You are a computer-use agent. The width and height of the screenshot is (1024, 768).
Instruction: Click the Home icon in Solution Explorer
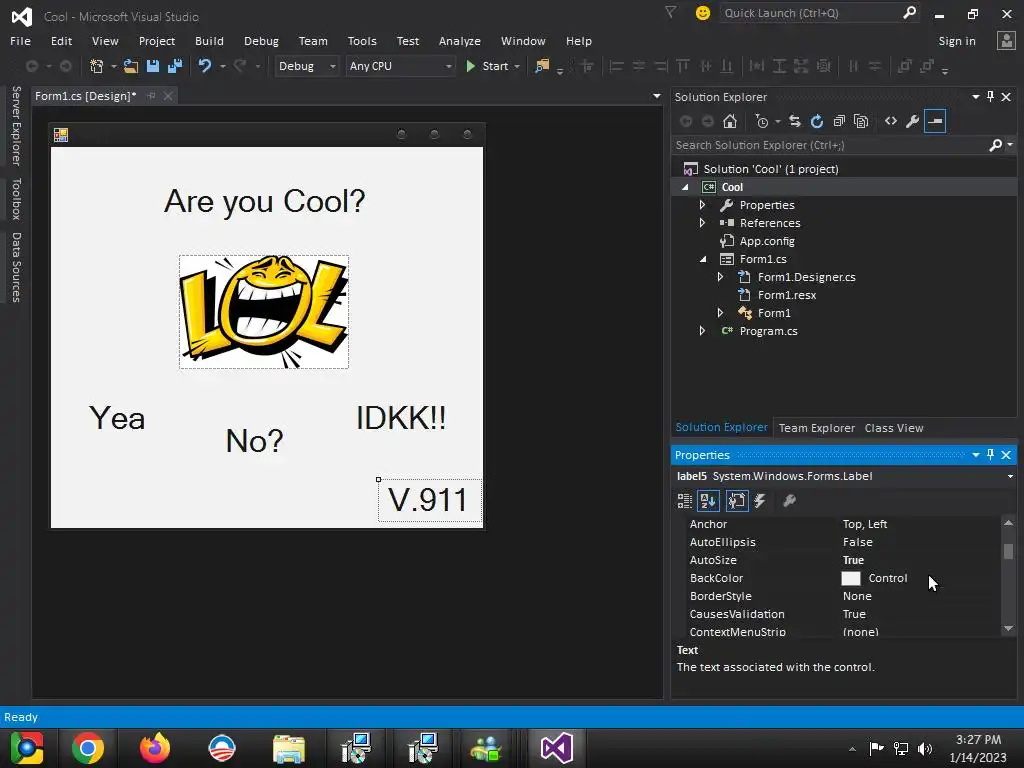coord(730,121)
